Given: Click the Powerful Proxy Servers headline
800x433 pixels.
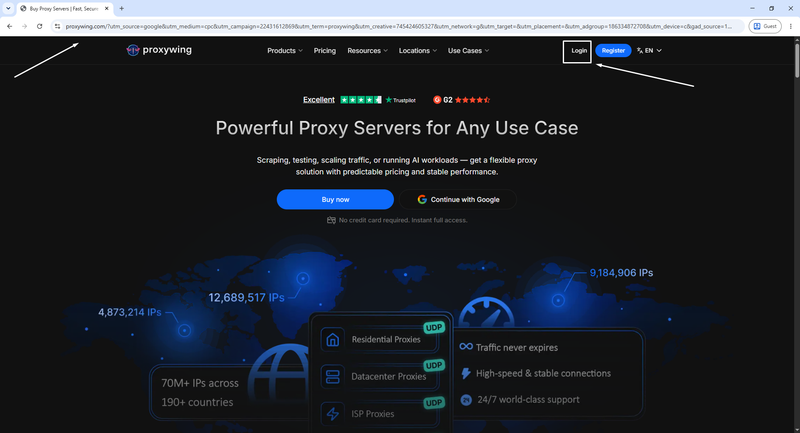Looking at the screenshot, I should [397, 128].
